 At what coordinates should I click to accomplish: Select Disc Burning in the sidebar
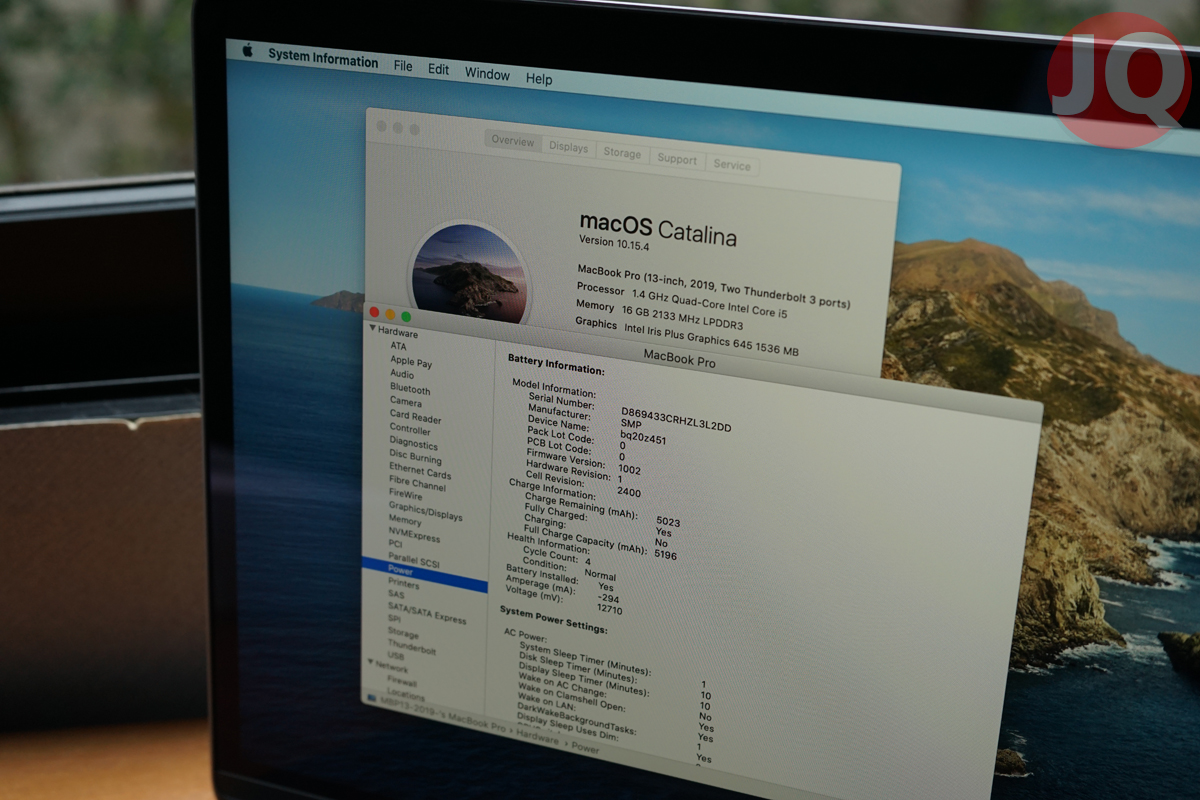point(415,457)
